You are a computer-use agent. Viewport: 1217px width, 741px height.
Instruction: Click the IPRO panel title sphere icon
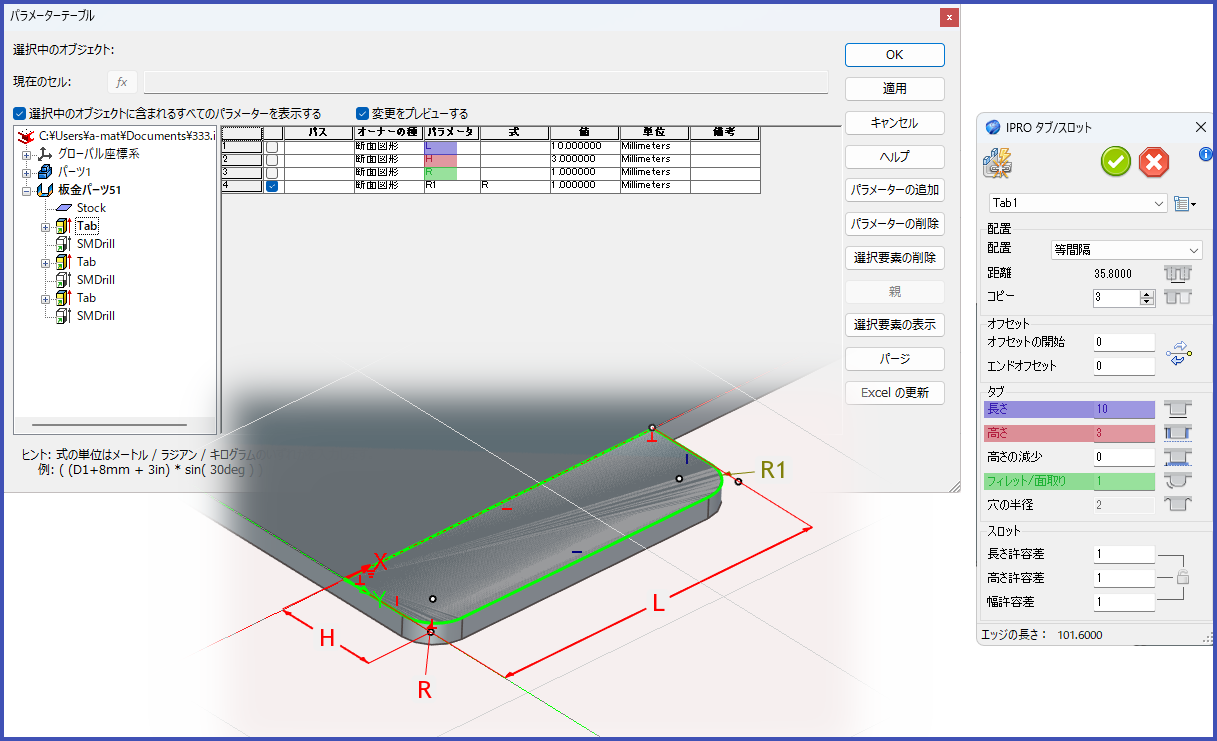pos(993,127)
